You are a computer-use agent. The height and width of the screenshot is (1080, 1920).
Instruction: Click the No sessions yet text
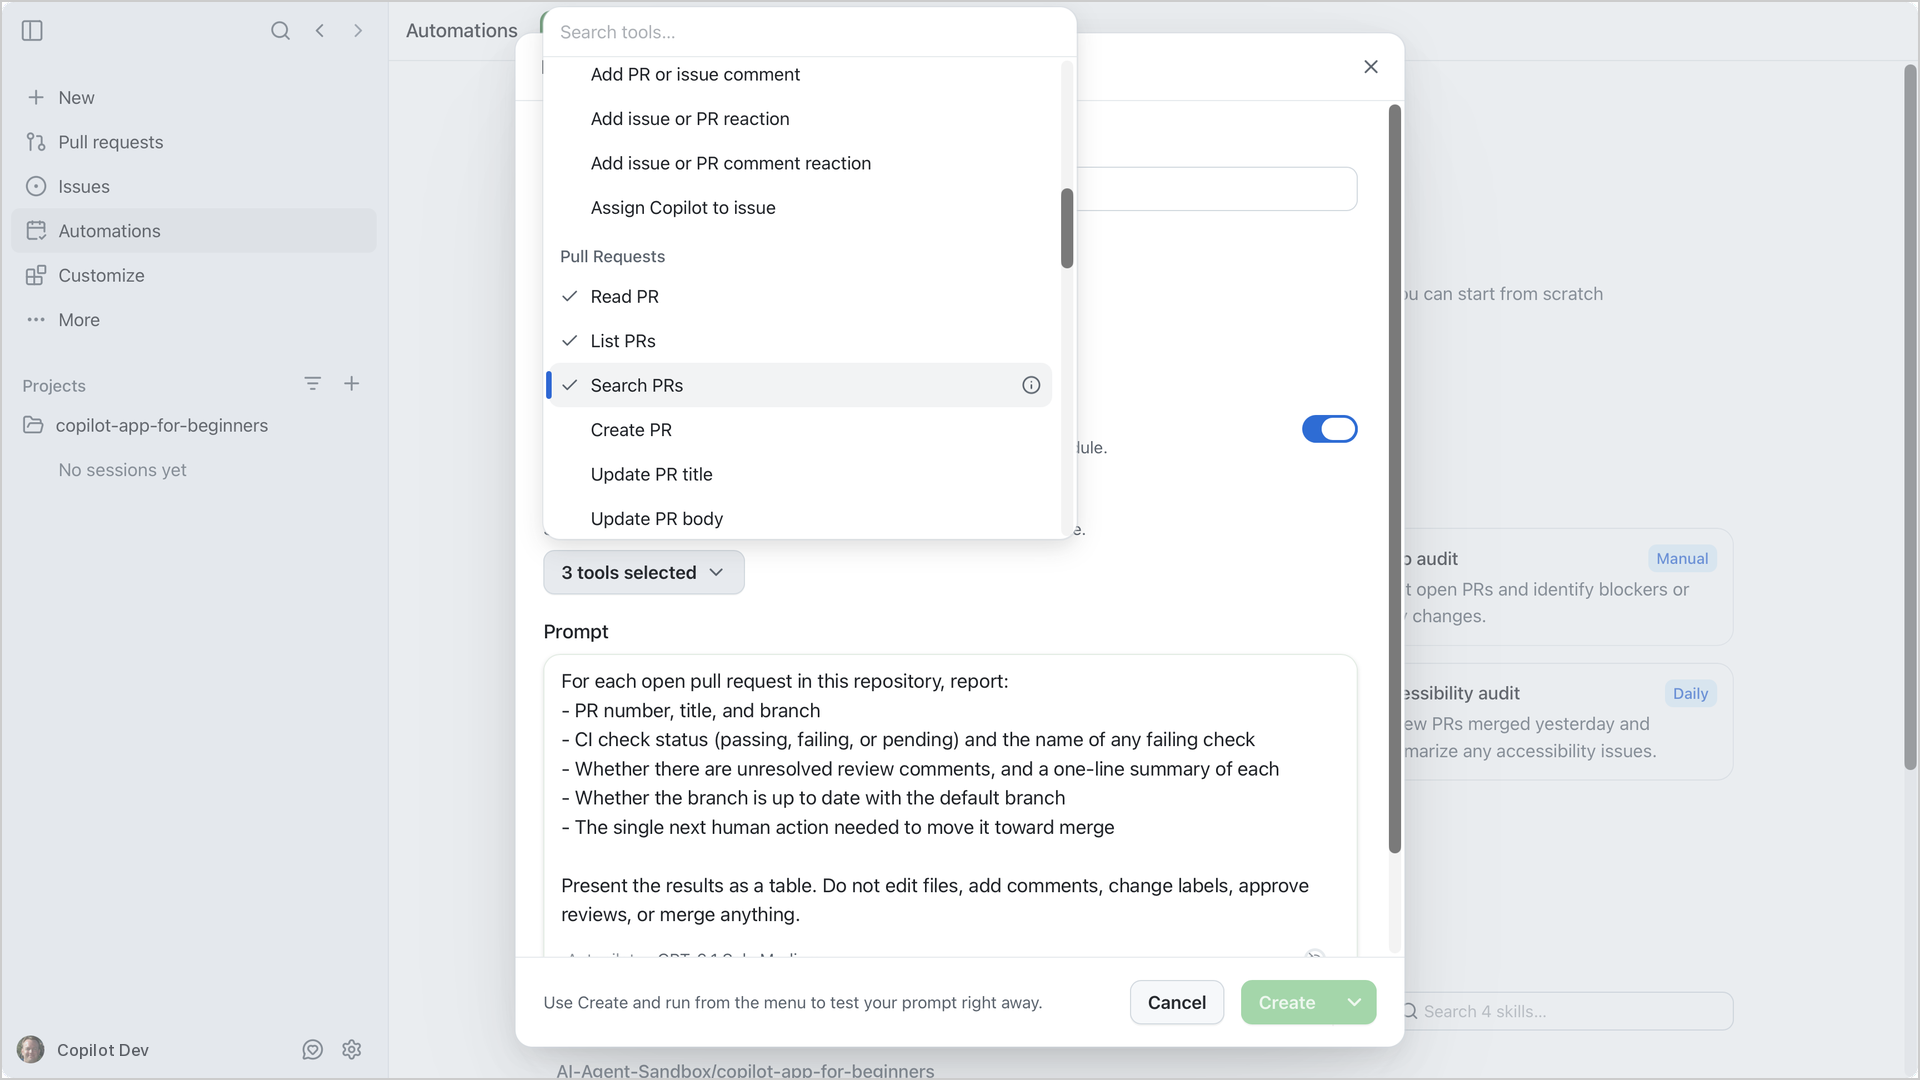(122, 470)
